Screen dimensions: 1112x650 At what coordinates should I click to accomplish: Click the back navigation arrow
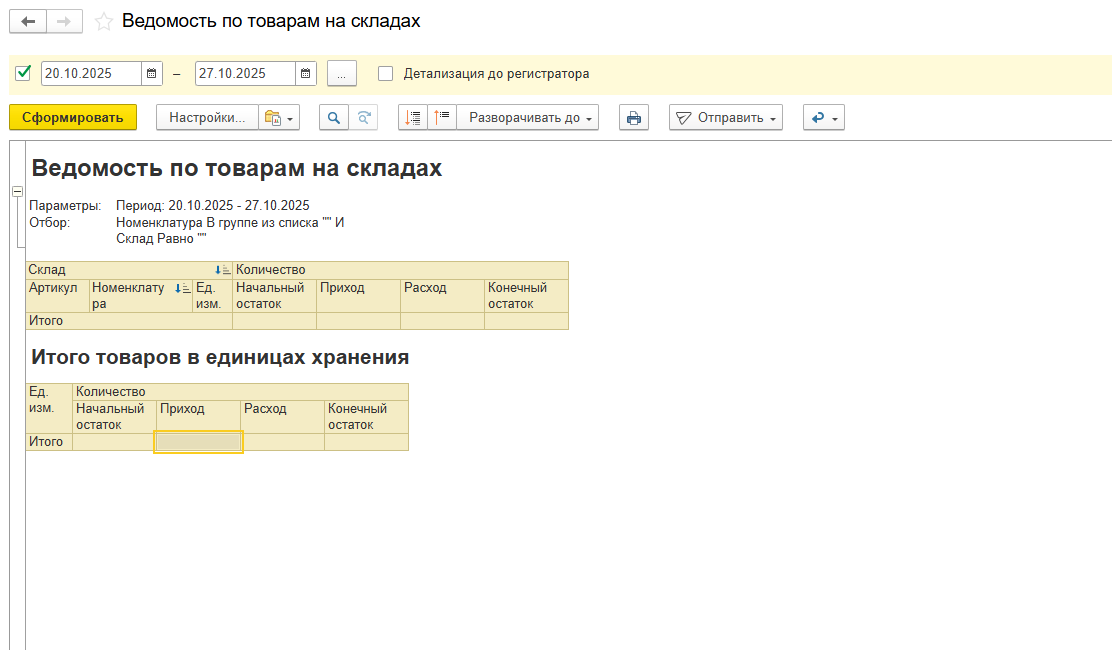(27, 21)
